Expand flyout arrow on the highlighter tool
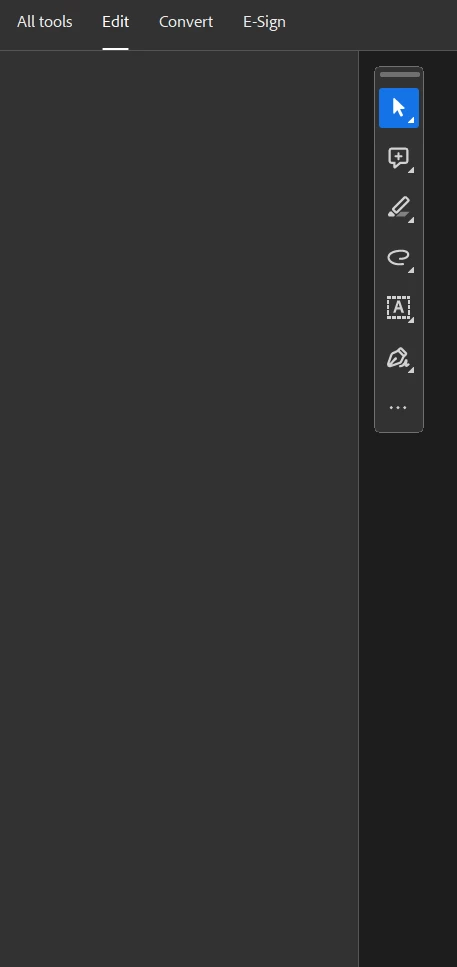The width and height of the screenshot is (457, 967). click(x=411, y=220)
